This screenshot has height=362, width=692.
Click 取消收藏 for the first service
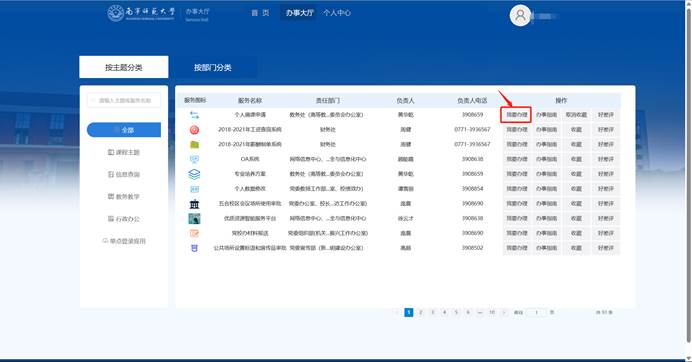[x=576, y=115]
